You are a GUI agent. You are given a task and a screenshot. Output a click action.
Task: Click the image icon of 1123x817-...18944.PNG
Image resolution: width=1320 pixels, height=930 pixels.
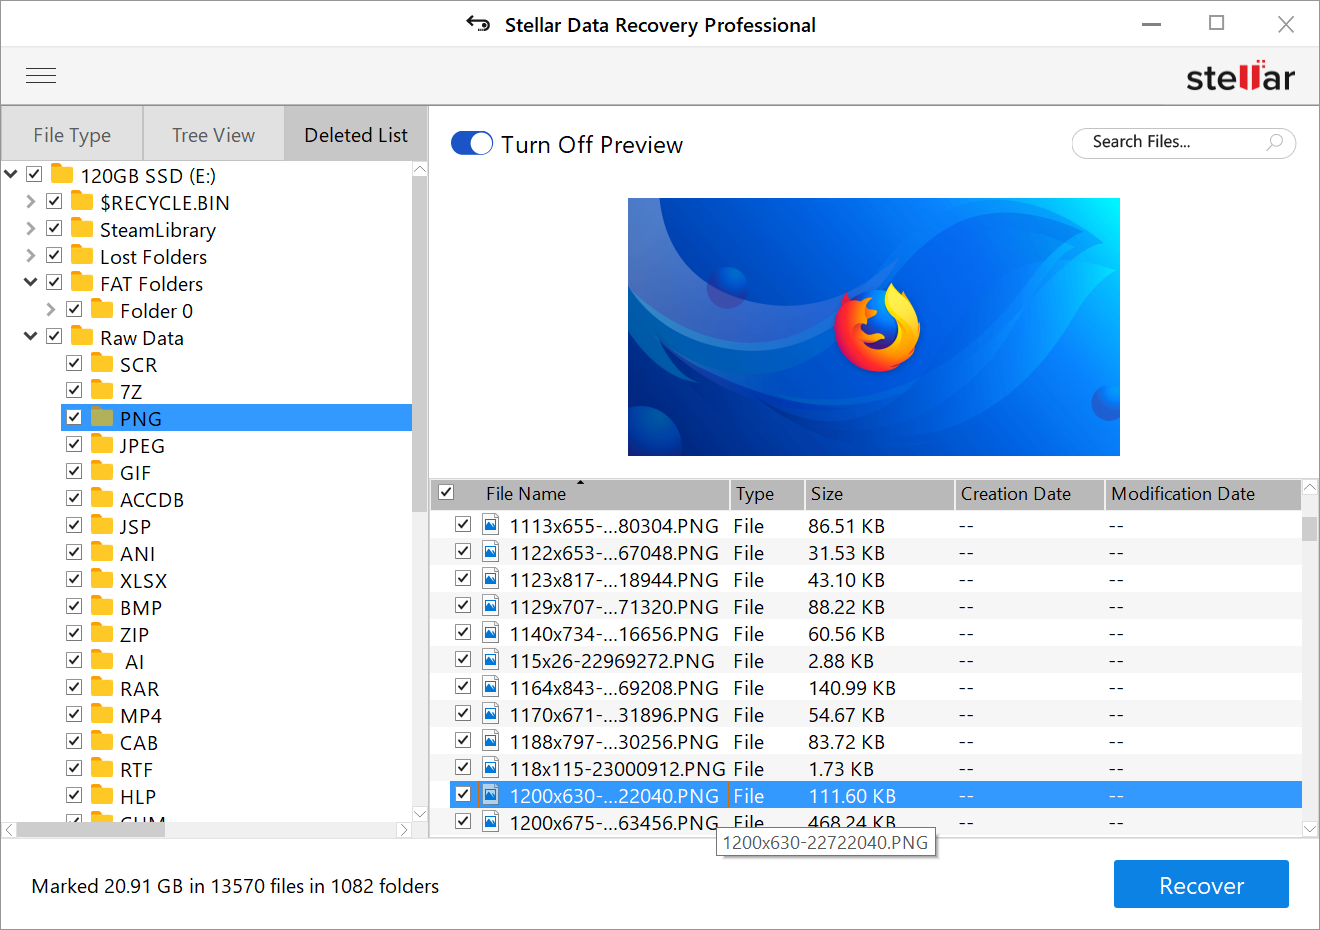coord(491,579)
